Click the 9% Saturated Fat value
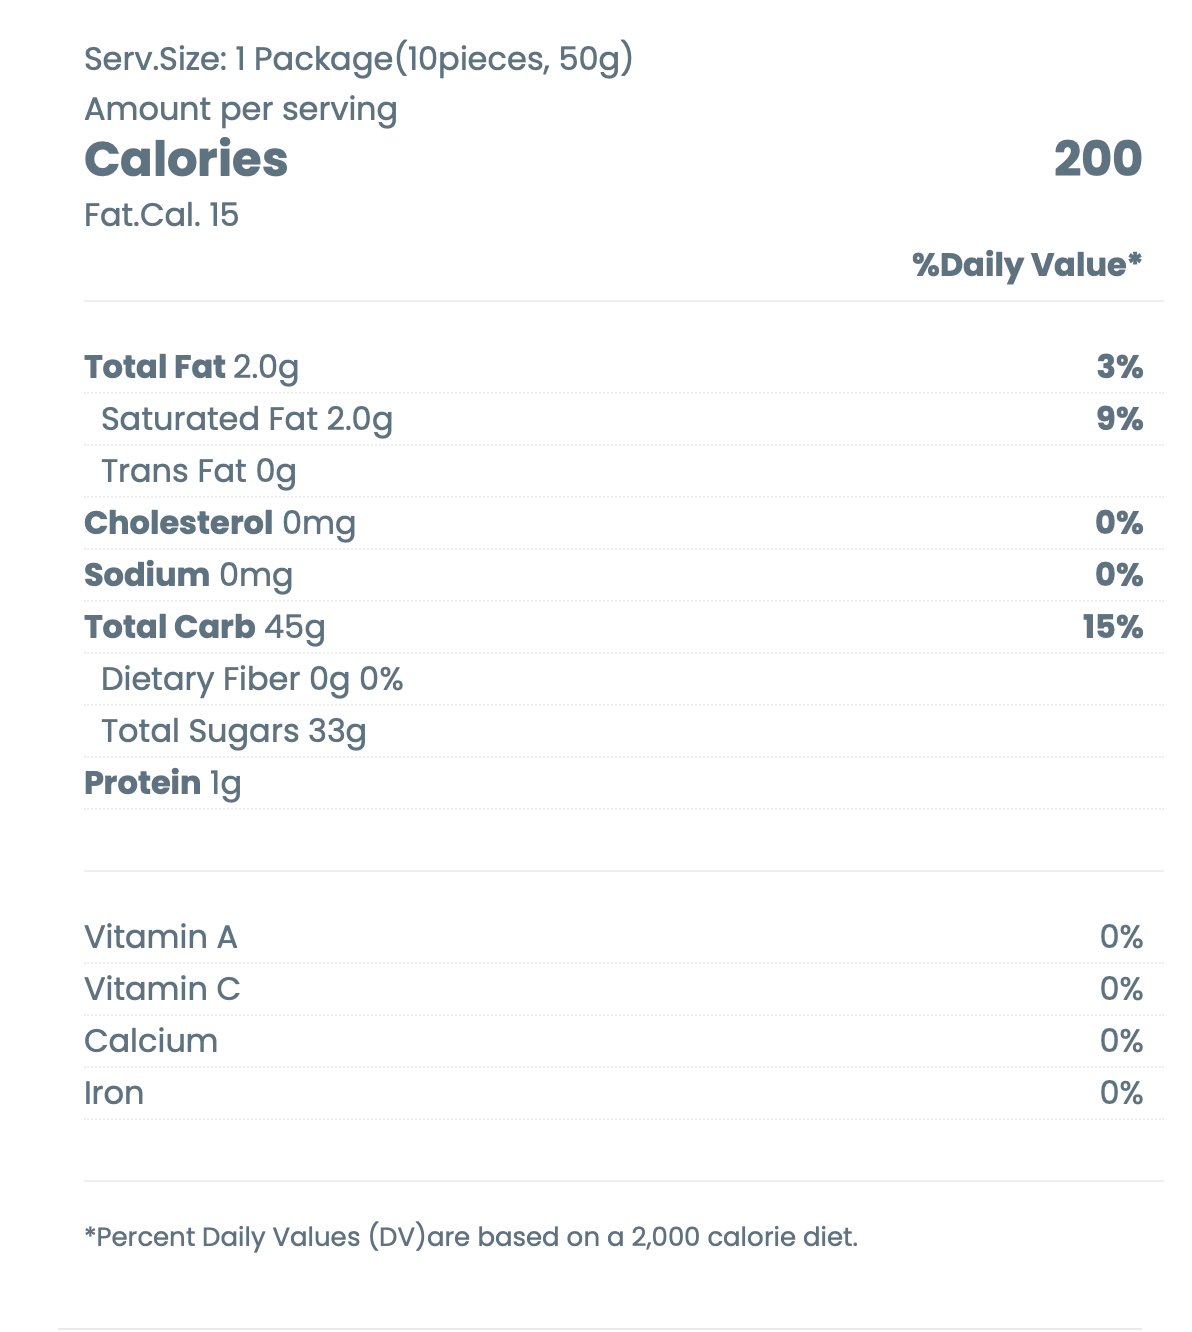 [x=1119, y=419]
